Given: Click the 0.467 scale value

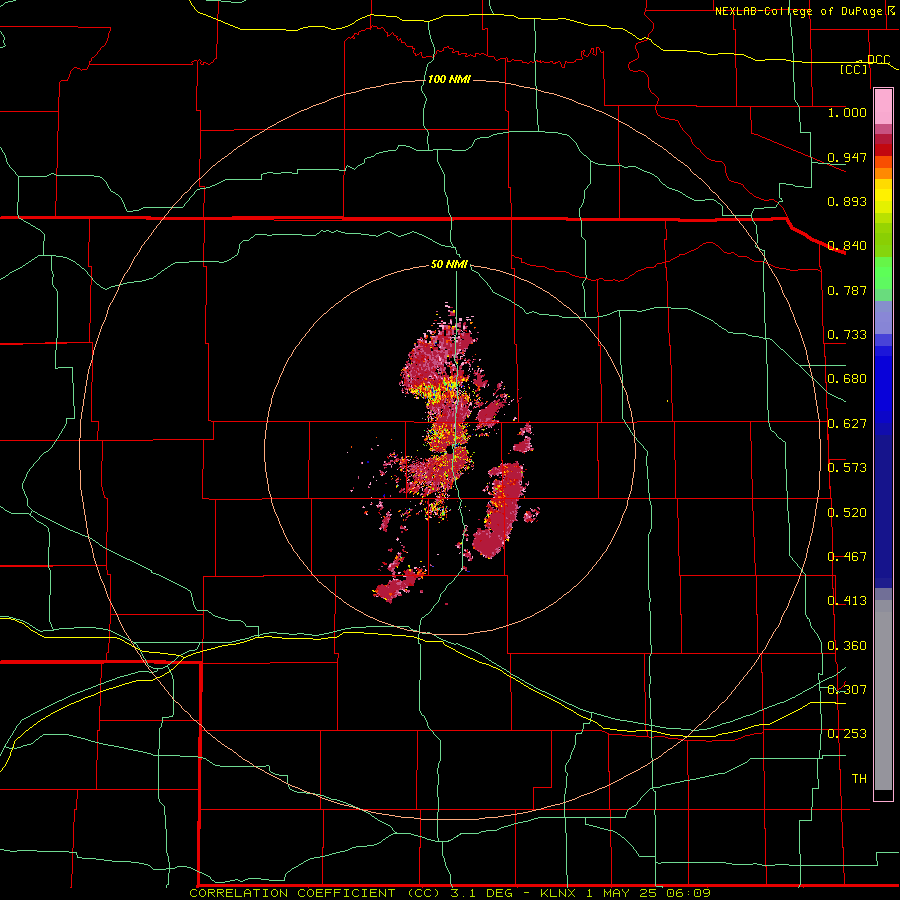Looking at the screenshot, I should (847, 557).
